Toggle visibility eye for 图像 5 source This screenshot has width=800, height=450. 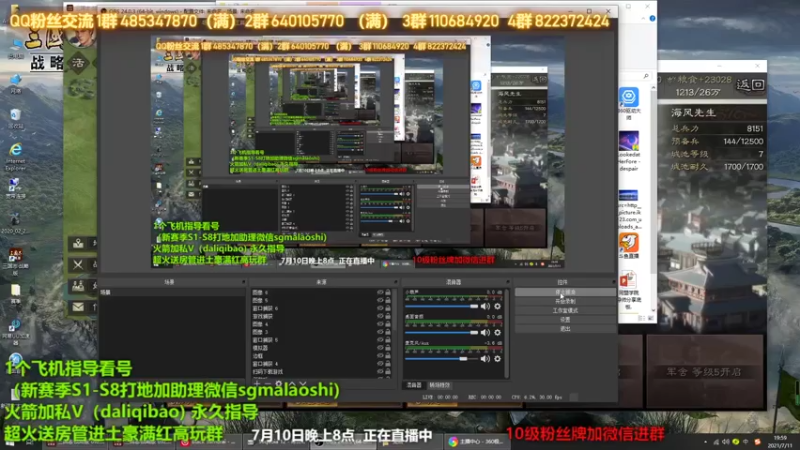coord(380,301)
